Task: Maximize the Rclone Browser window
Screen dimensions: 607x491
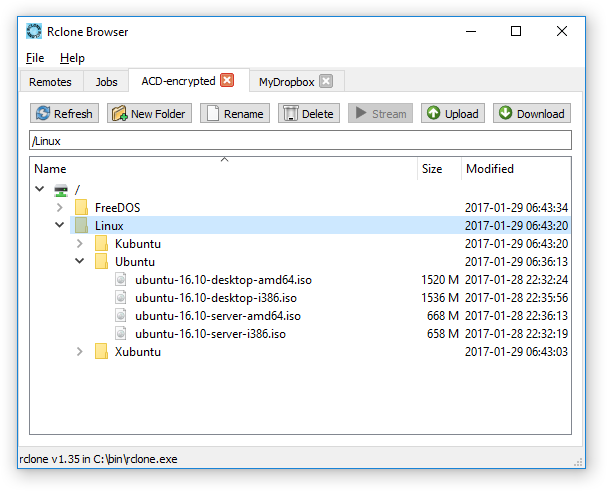Action: [516, 31]
